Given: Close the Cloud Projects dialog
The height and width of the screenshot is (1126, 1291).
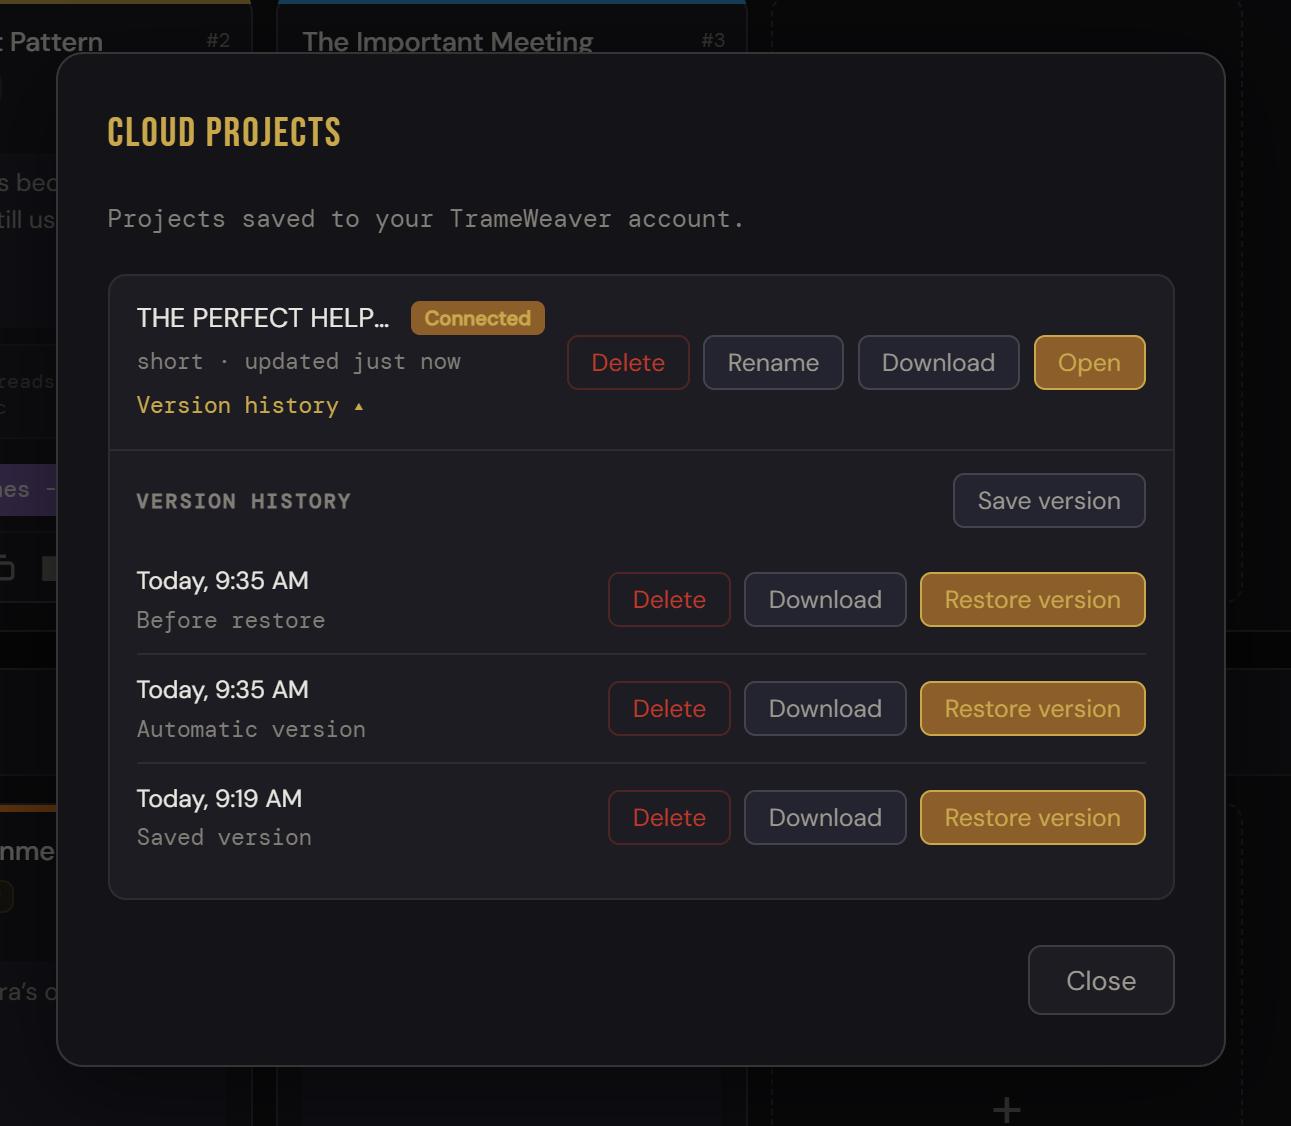Looking at the screenshot, I should 1101,980.
